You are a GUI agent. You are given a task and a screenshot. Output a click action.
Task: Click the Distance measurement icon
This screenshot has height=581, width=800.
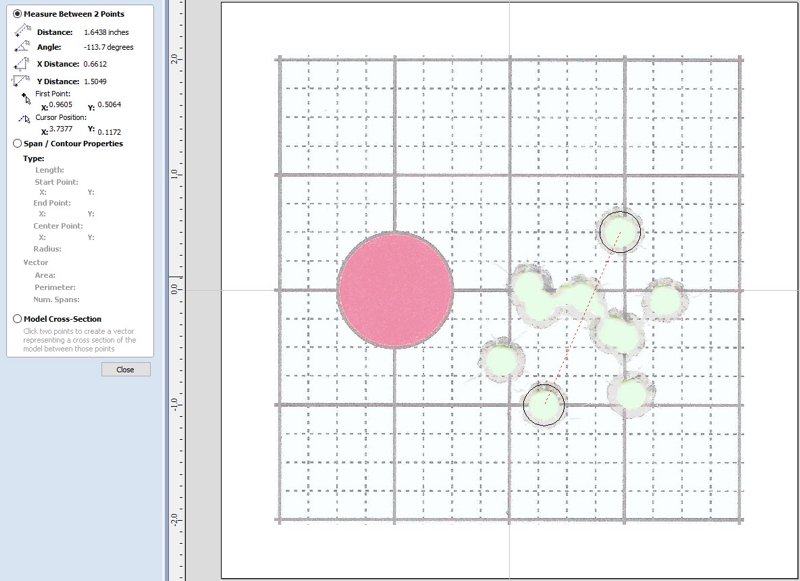click(x=22, y=31)
